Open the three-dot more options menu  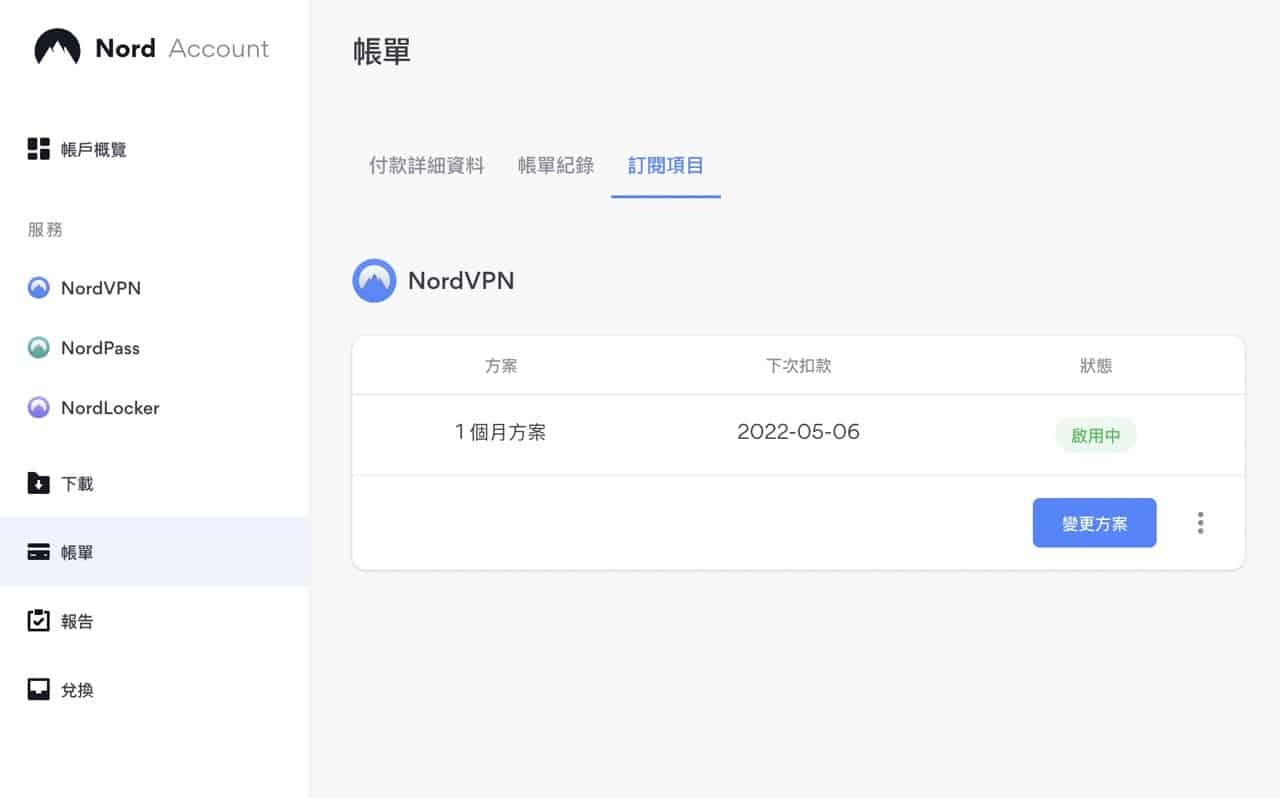click(x=1200, y=523)
